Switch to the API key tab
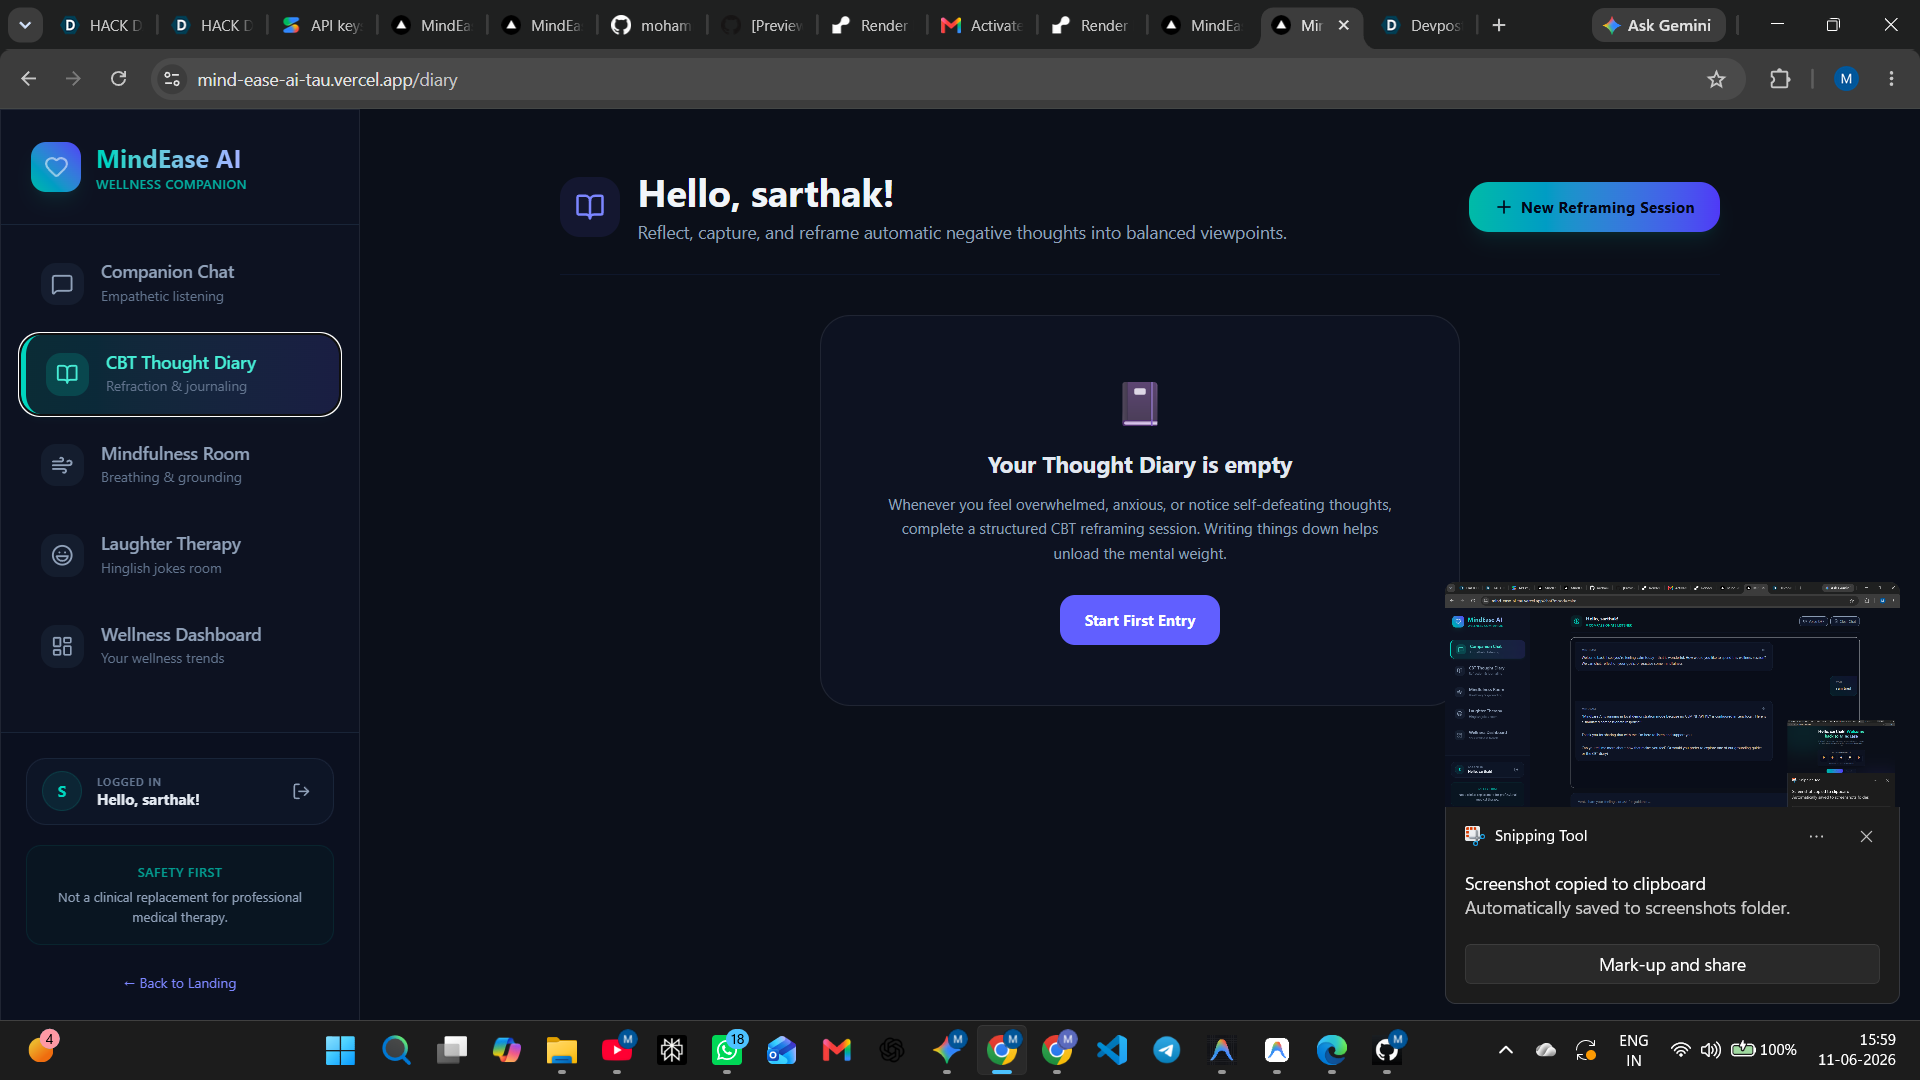The image size is (1920, 1080). pyautogui.click(x=322, y=25)
